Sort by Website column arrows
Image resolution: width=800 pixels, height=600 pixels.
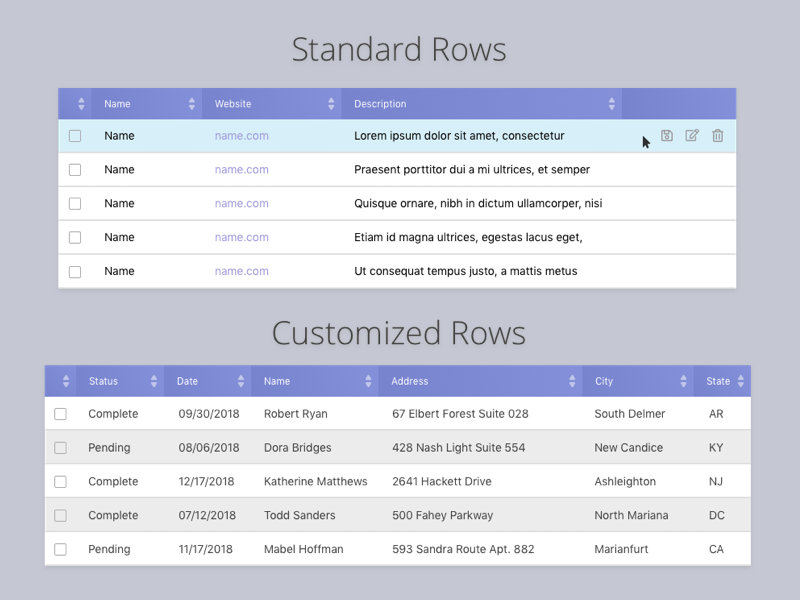pyautogui.click(x=331, y=104)
